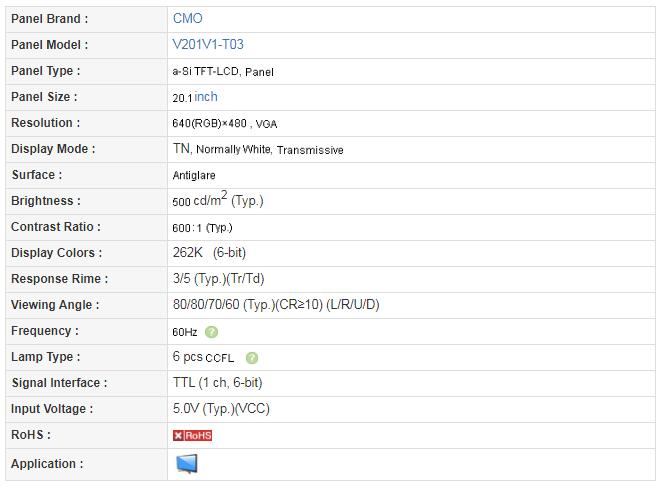The height and width of the screenshot is (486, 659).
Task: Follow the inch link in Panel Size
Action: pyautogui.click(x=206, y=97)
